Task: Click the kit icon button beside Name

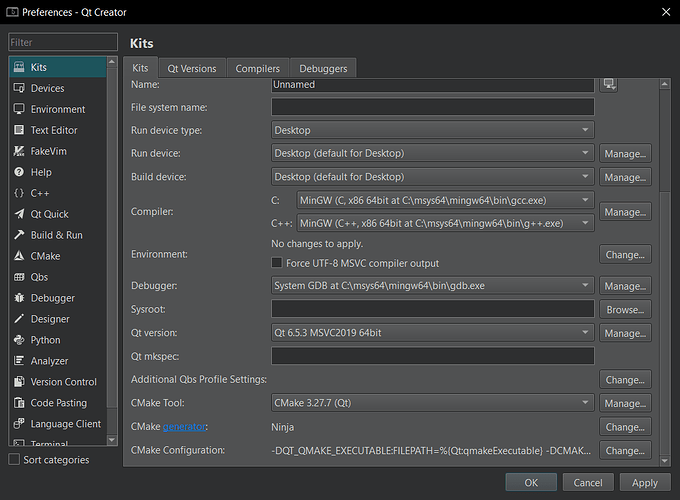Action: [608, 84]
